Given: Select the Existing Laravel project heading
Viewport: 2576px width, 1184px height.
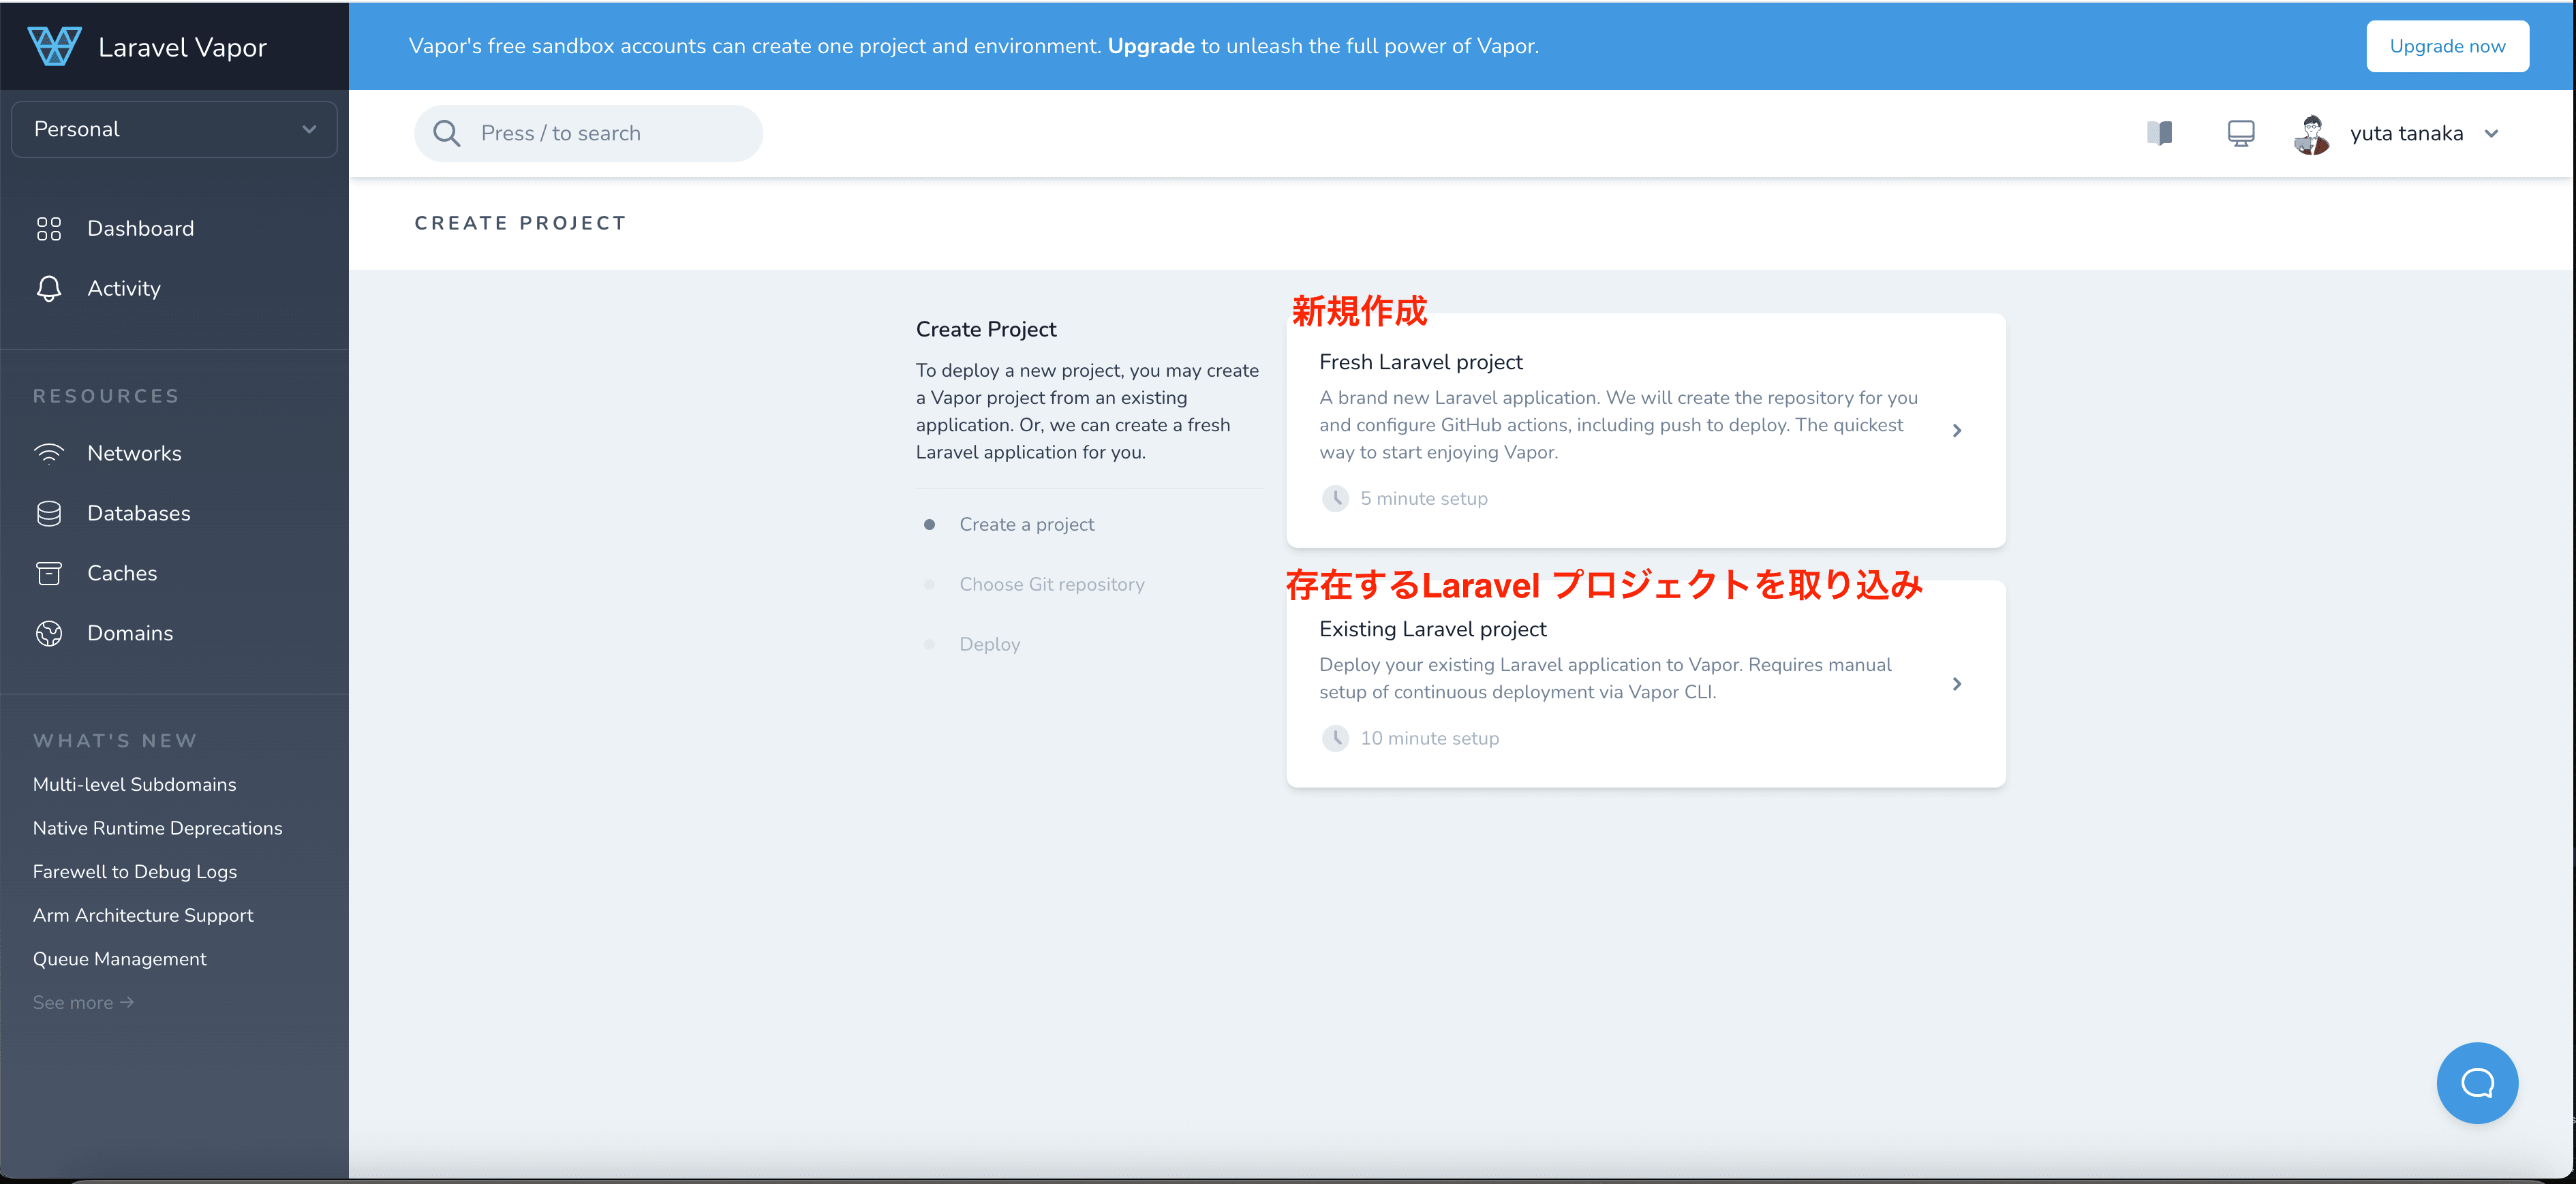Looking at the screenshot, I should pos(1432,629).
